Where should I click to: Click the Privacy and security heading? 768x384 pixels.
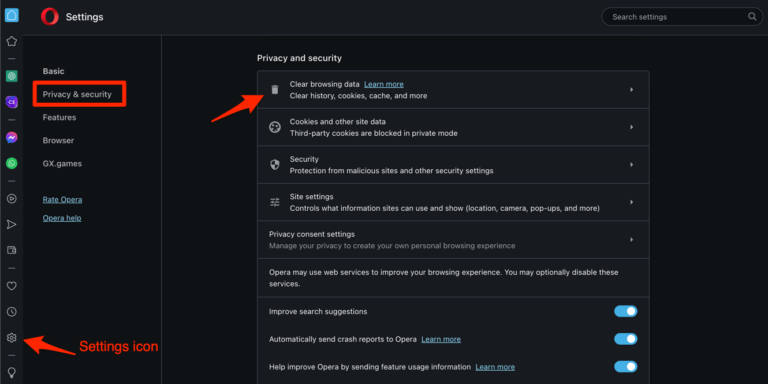pos(299,58)
